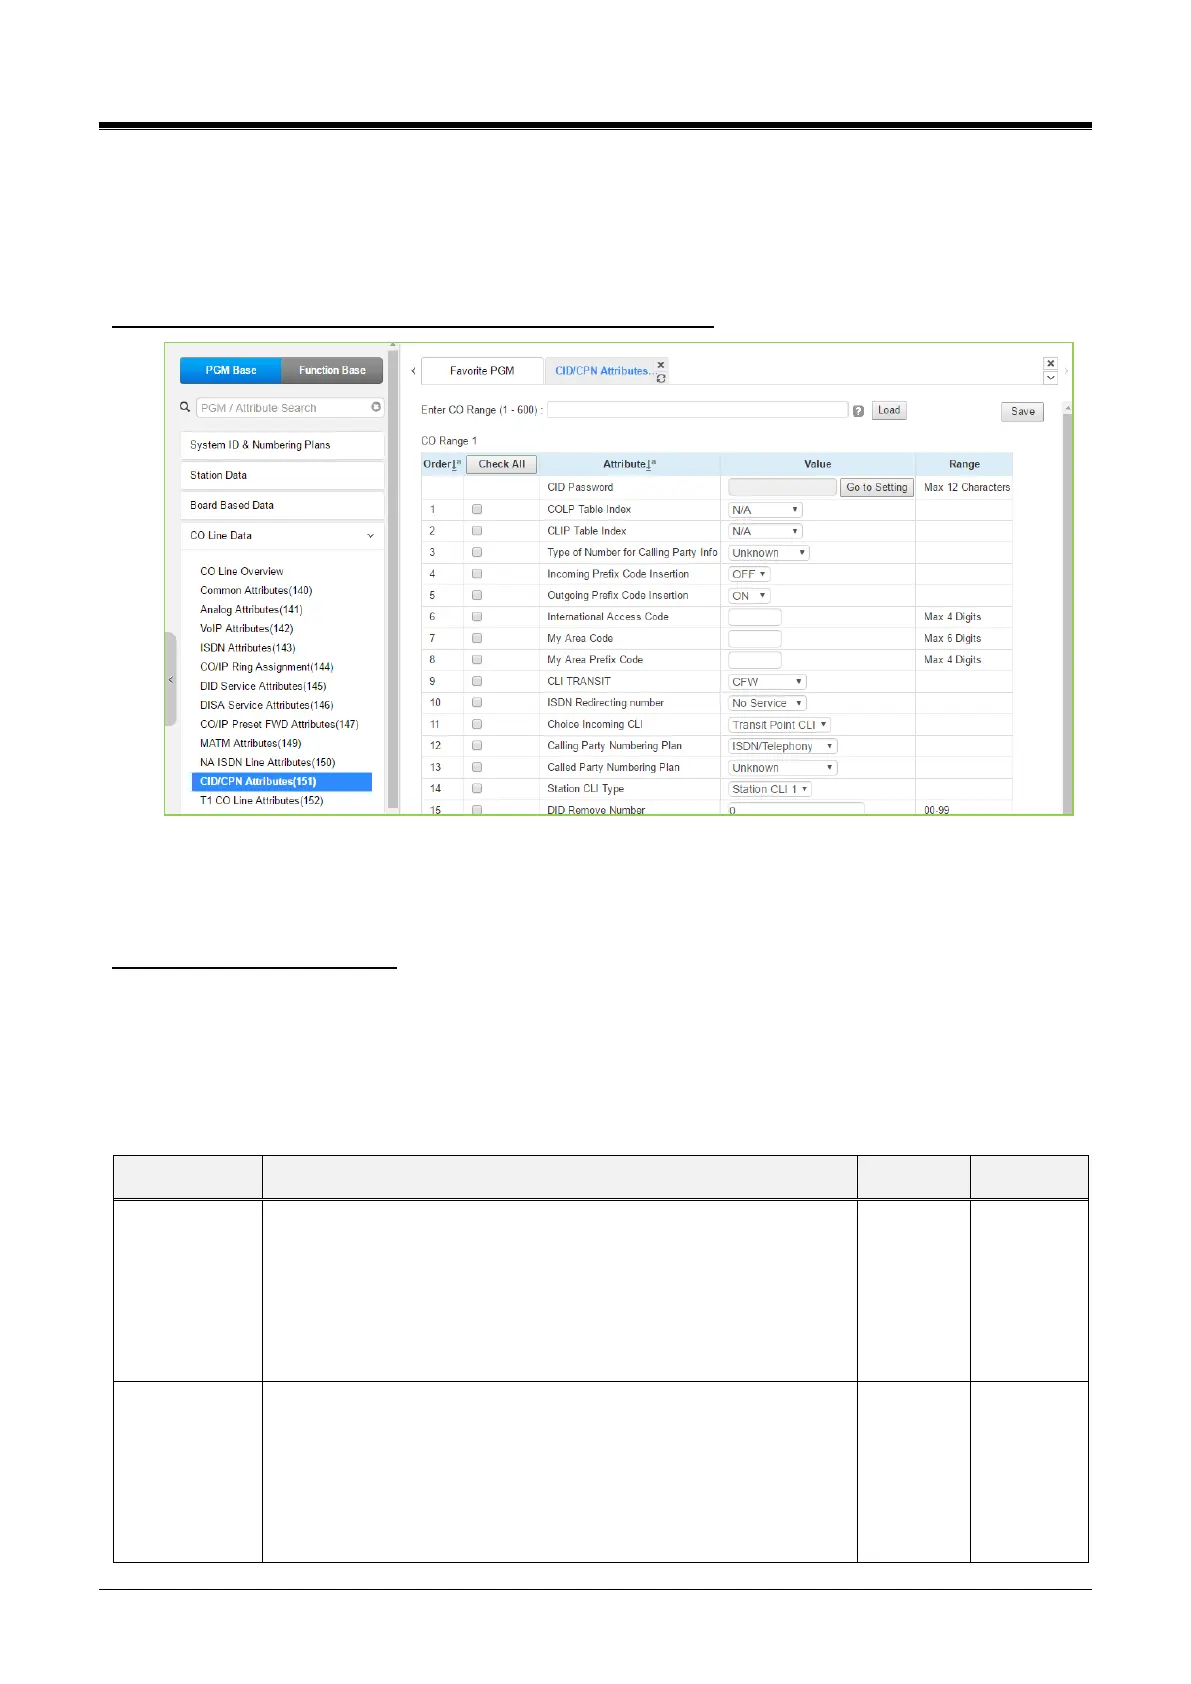The image size is (1191, 1684).
Task: Open CO/IP Preset FWD Attributes(147)
Action: (x=279, y=724)
